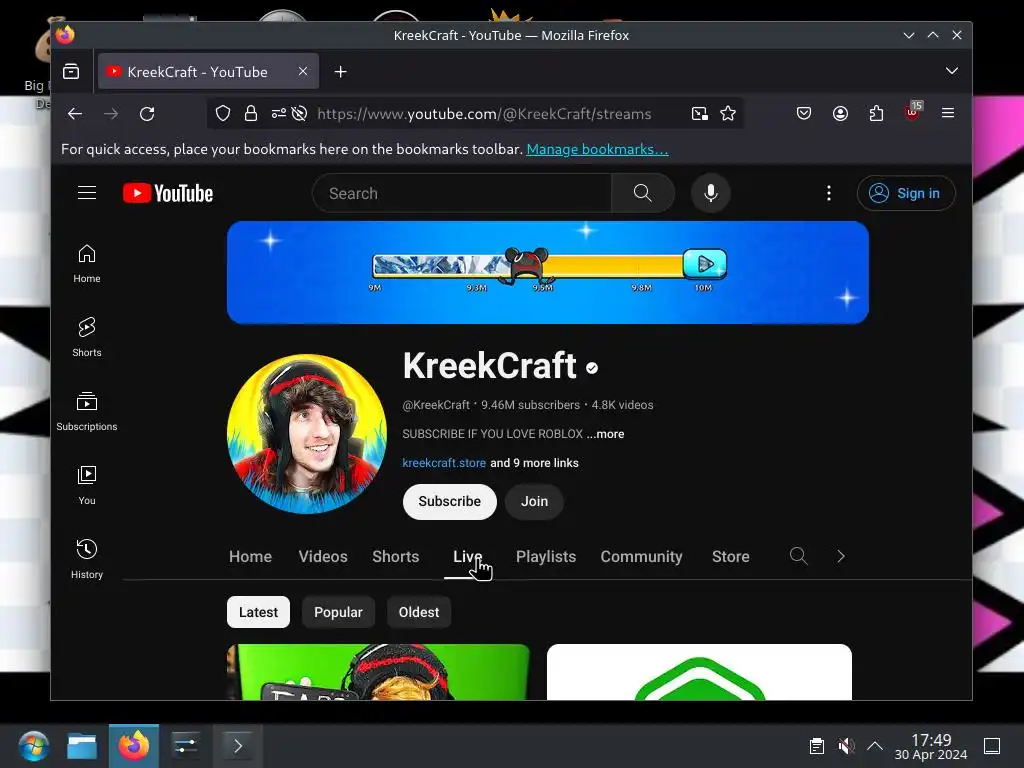Open the taskbar clock showing 17:49
The image size is (1024, 768).
tap(931, 746)
